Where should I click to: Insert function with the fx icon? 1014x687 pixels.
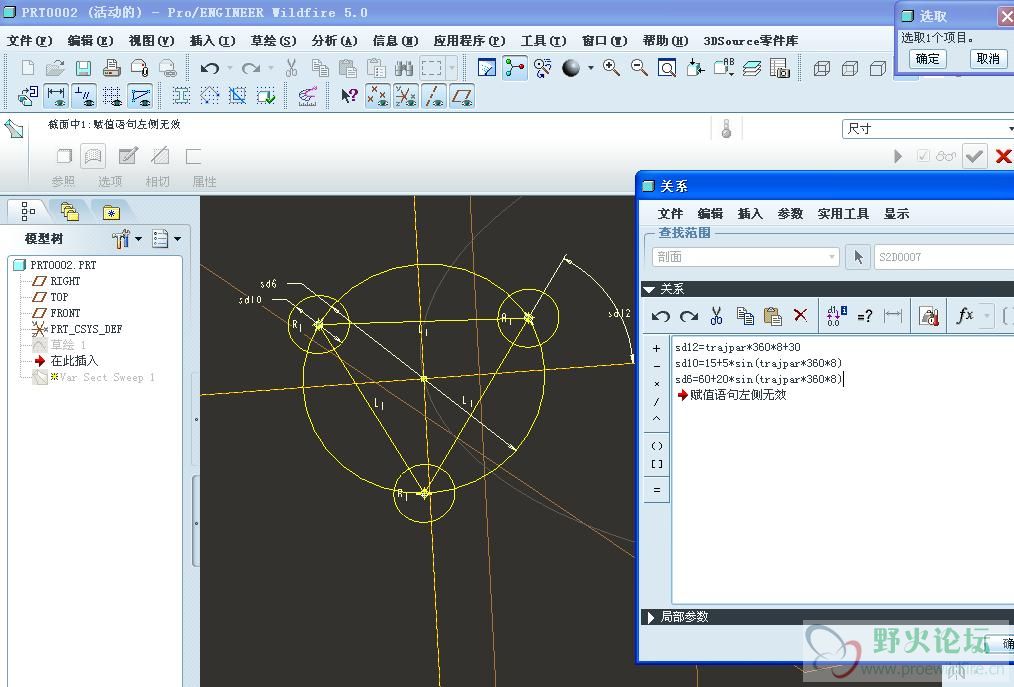tap(965, 315)
